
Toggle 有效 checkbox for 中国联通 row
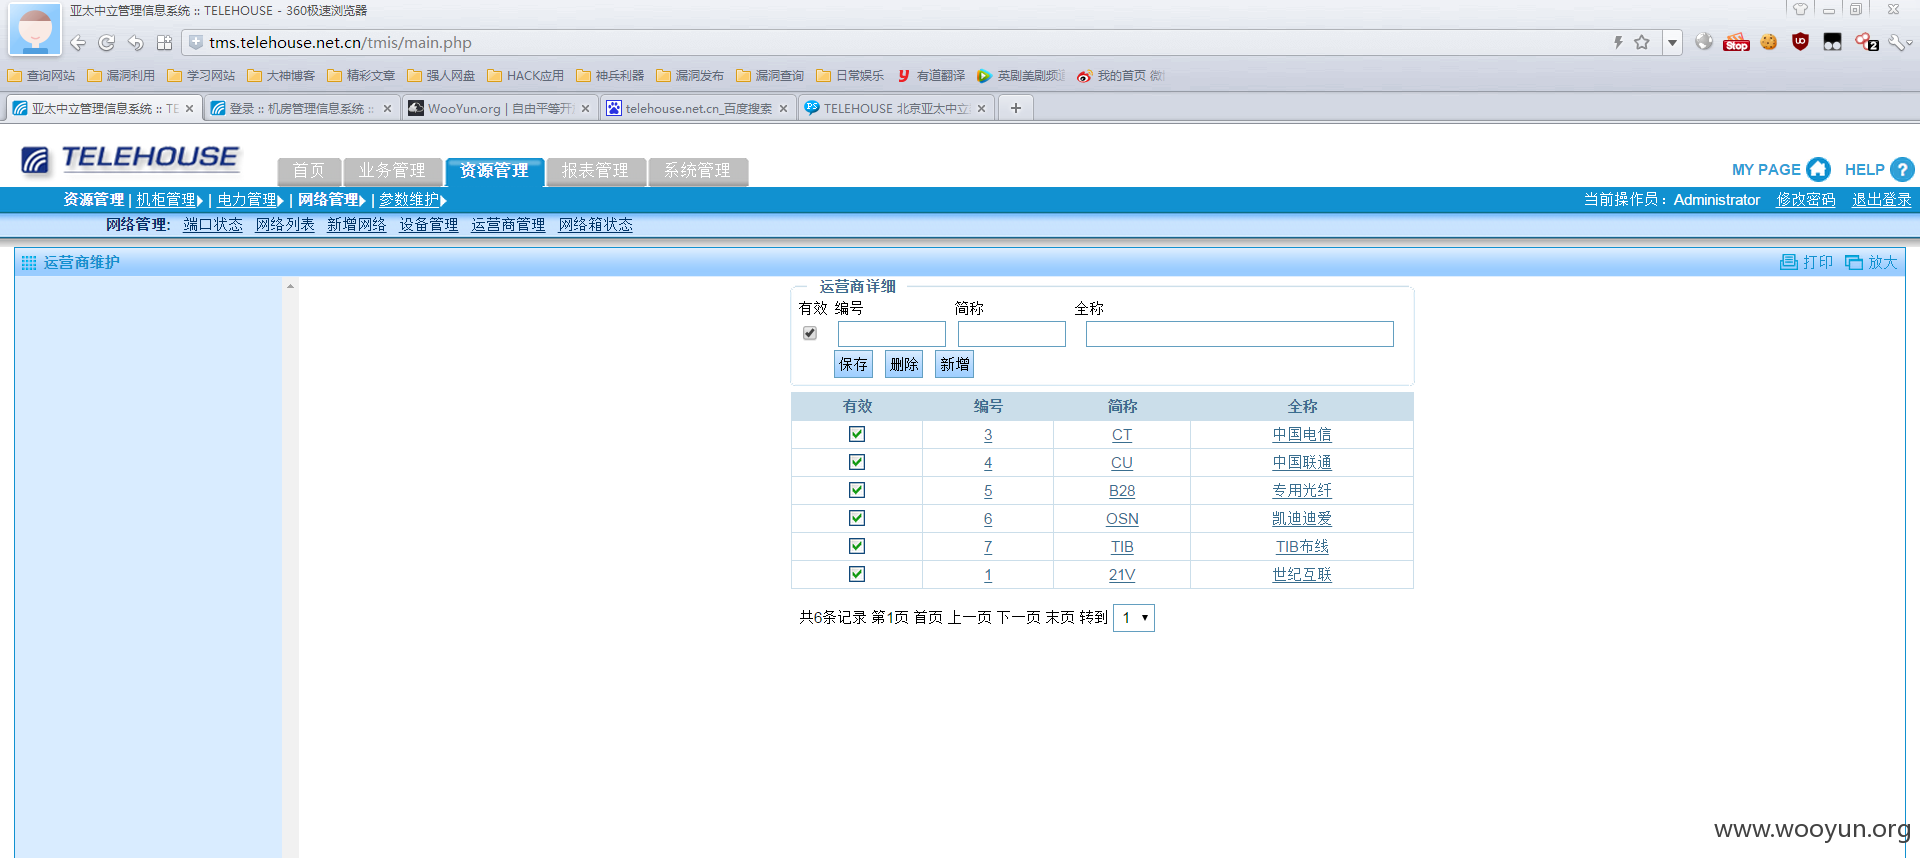pyautogui.click(x=857, y=462)
